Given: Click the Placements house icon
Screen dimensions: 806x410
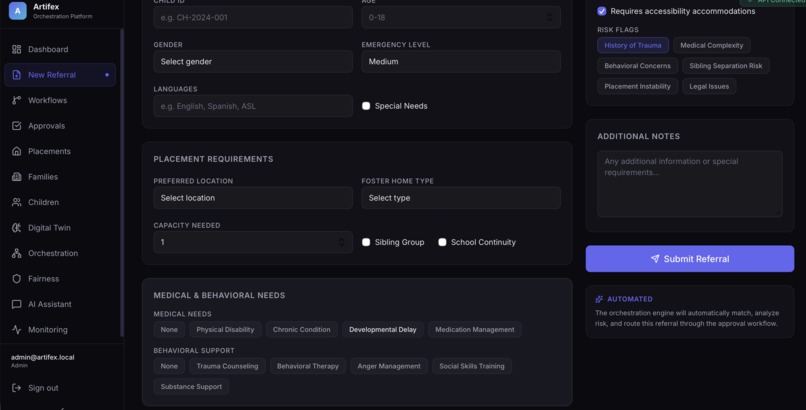Looking at the screenshot, I should coord(16,151).
